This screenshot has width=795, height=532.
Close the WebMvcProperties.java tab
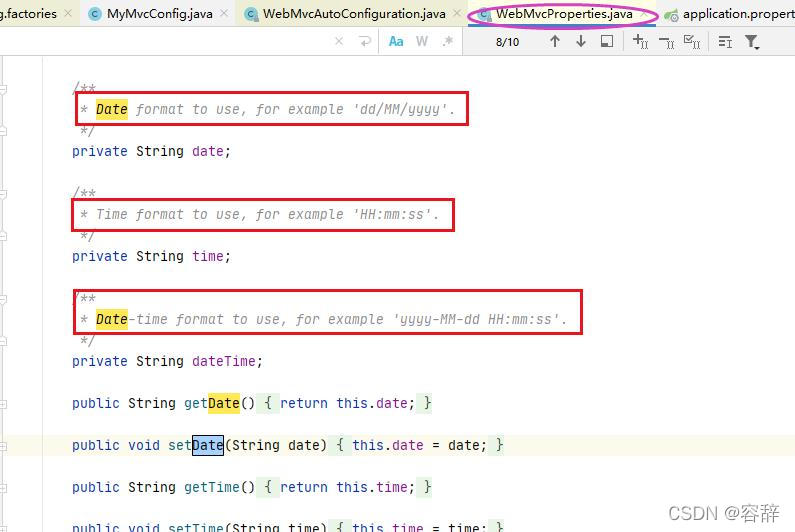(644, 14)
